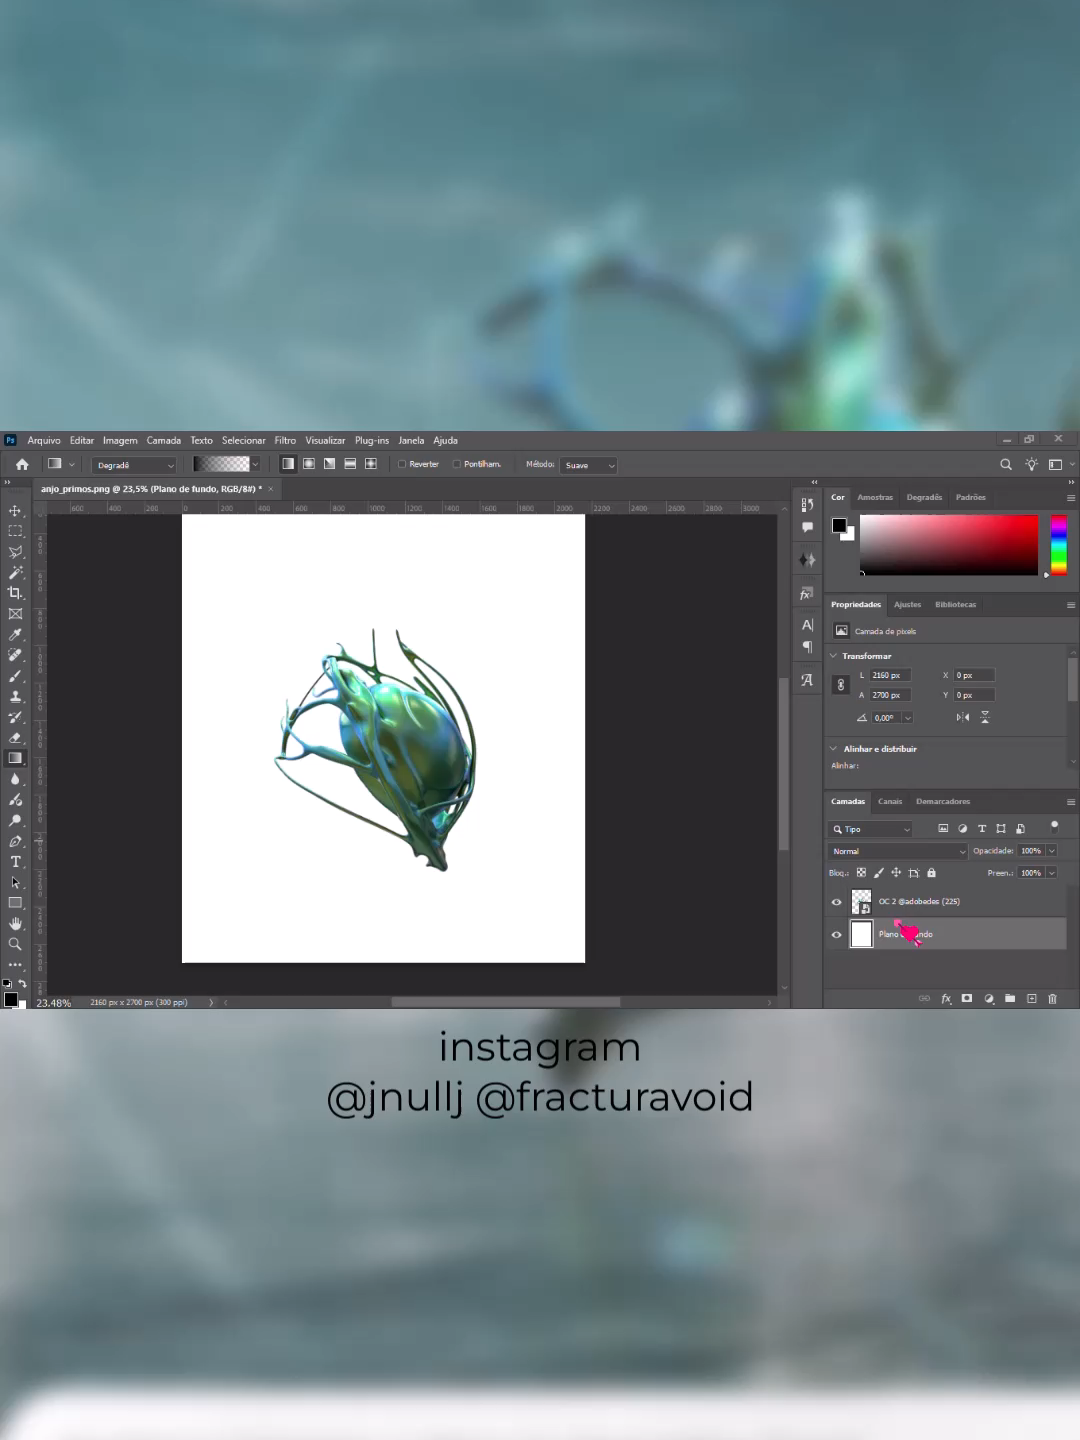Screen dimensions: 1080x1440
Task: Switch to the Ajustes tab
Action: point(908,604)
